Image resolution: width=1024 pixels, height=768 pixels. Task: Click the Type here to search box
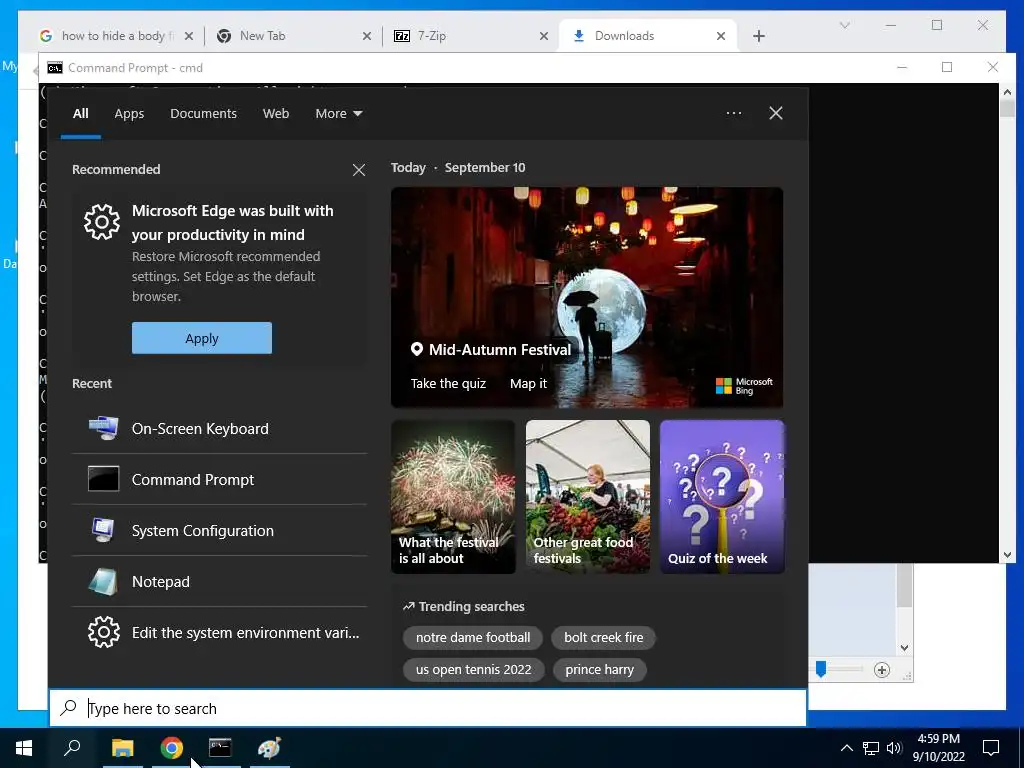(428, 708)
